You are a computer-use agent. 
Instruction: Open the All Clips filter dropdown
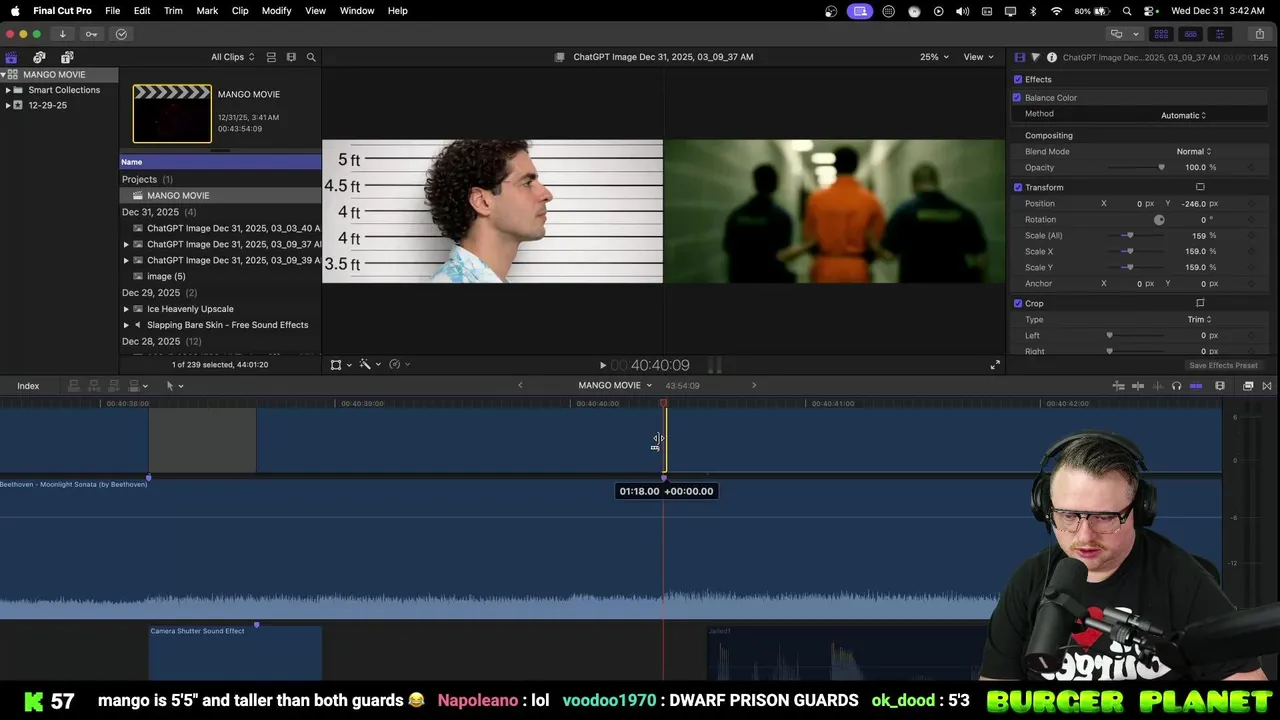click(x=232, y=57)
